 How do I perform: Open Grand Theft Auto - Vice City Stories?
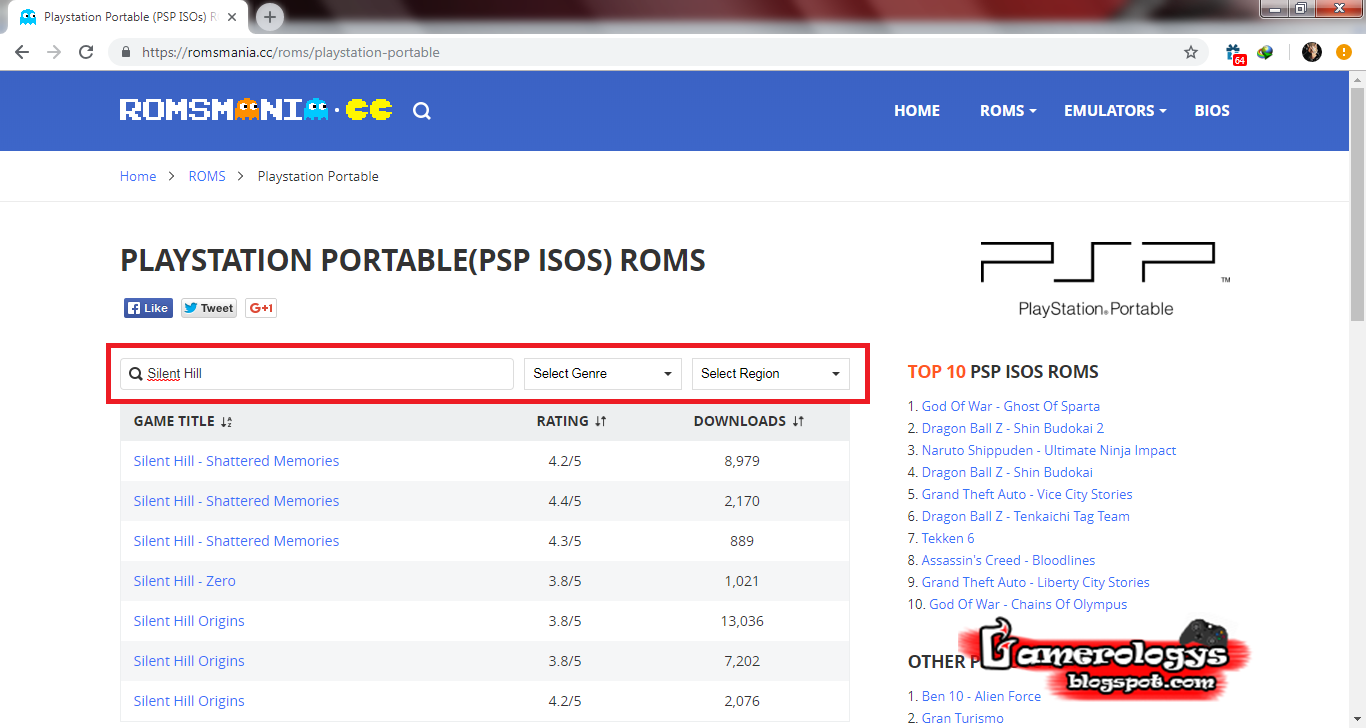coord(1027,494)
